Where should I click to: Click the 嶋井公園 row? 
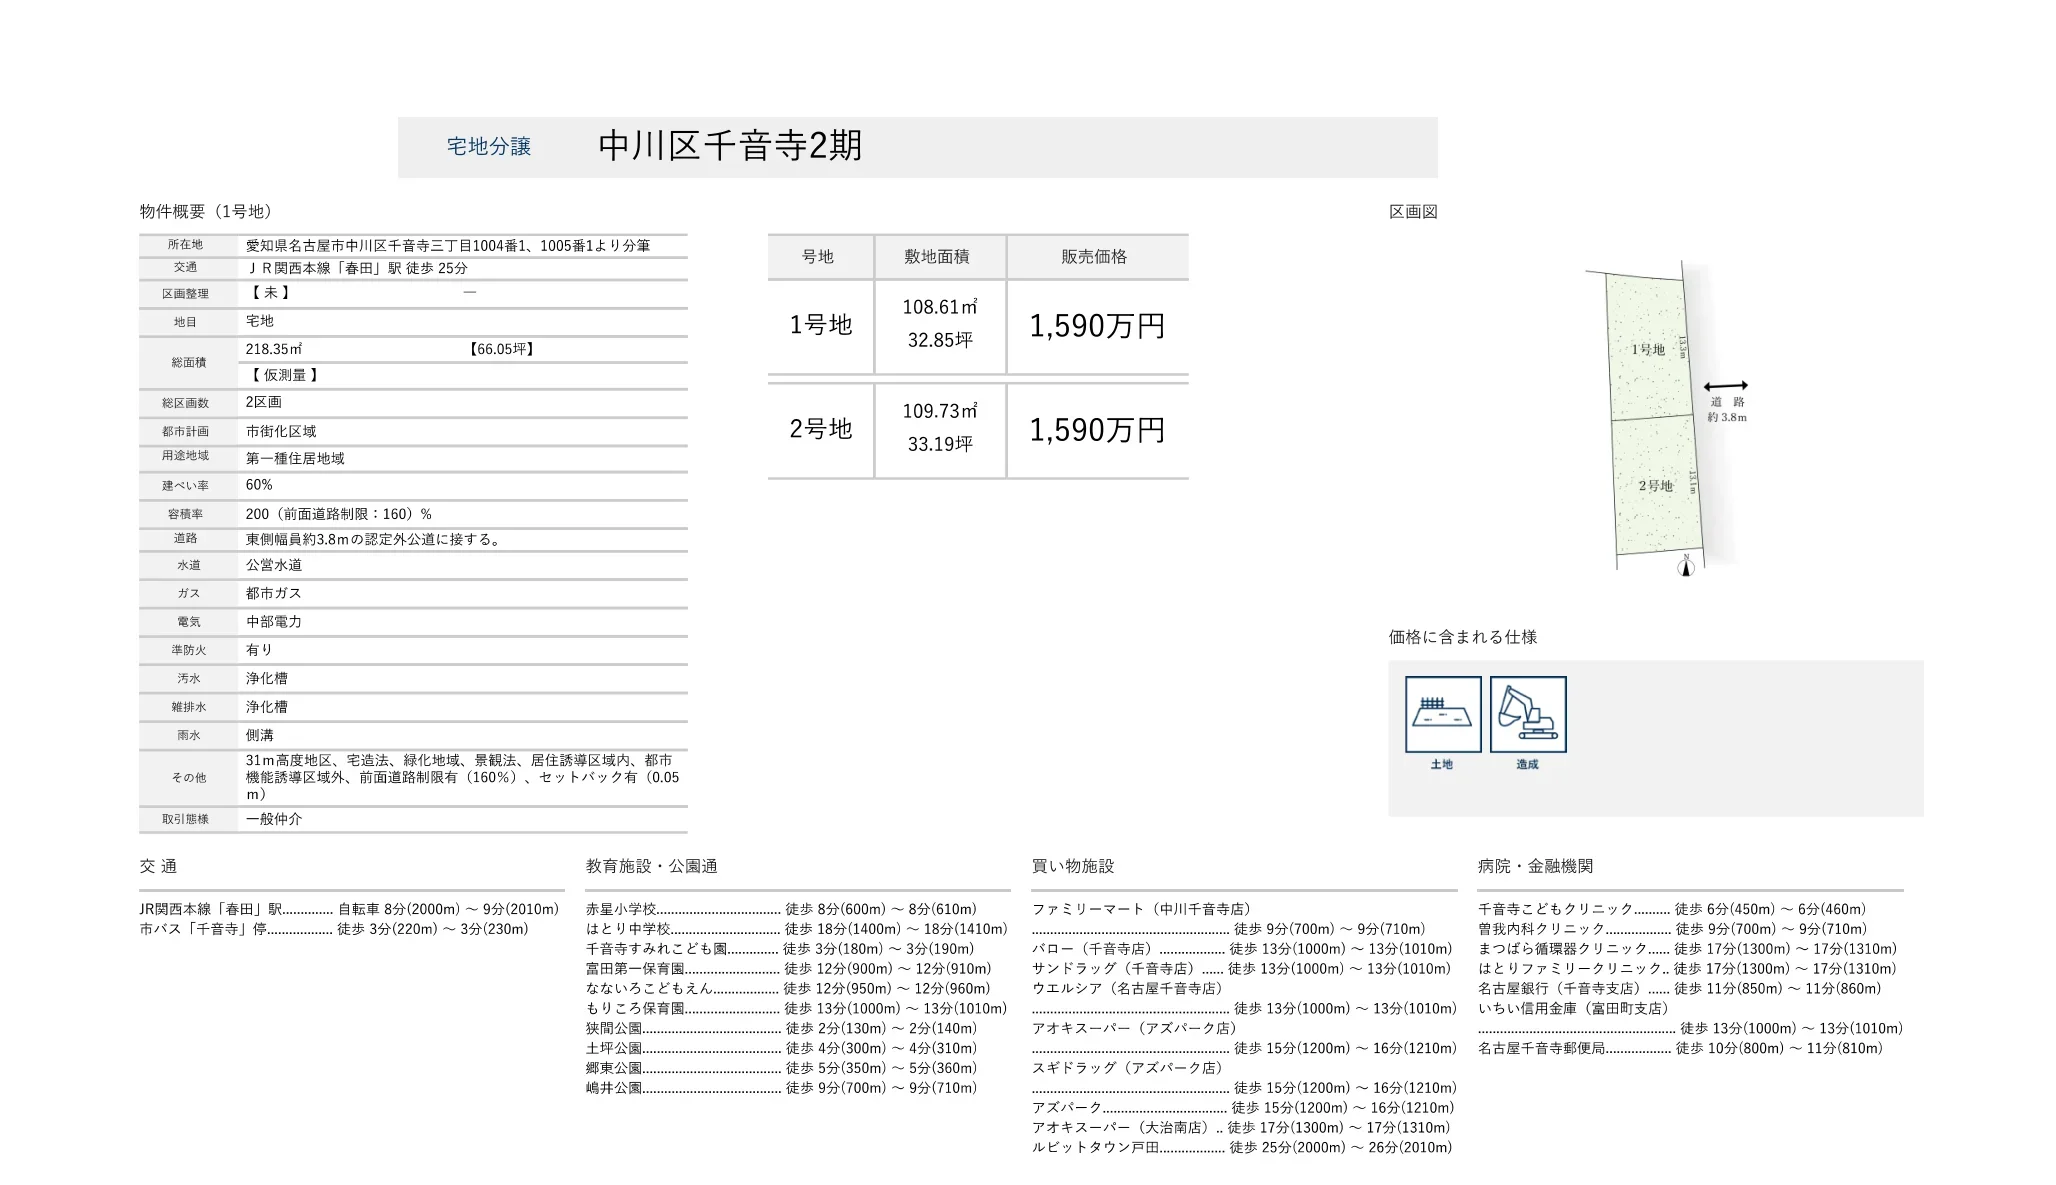pos(781,1088)
